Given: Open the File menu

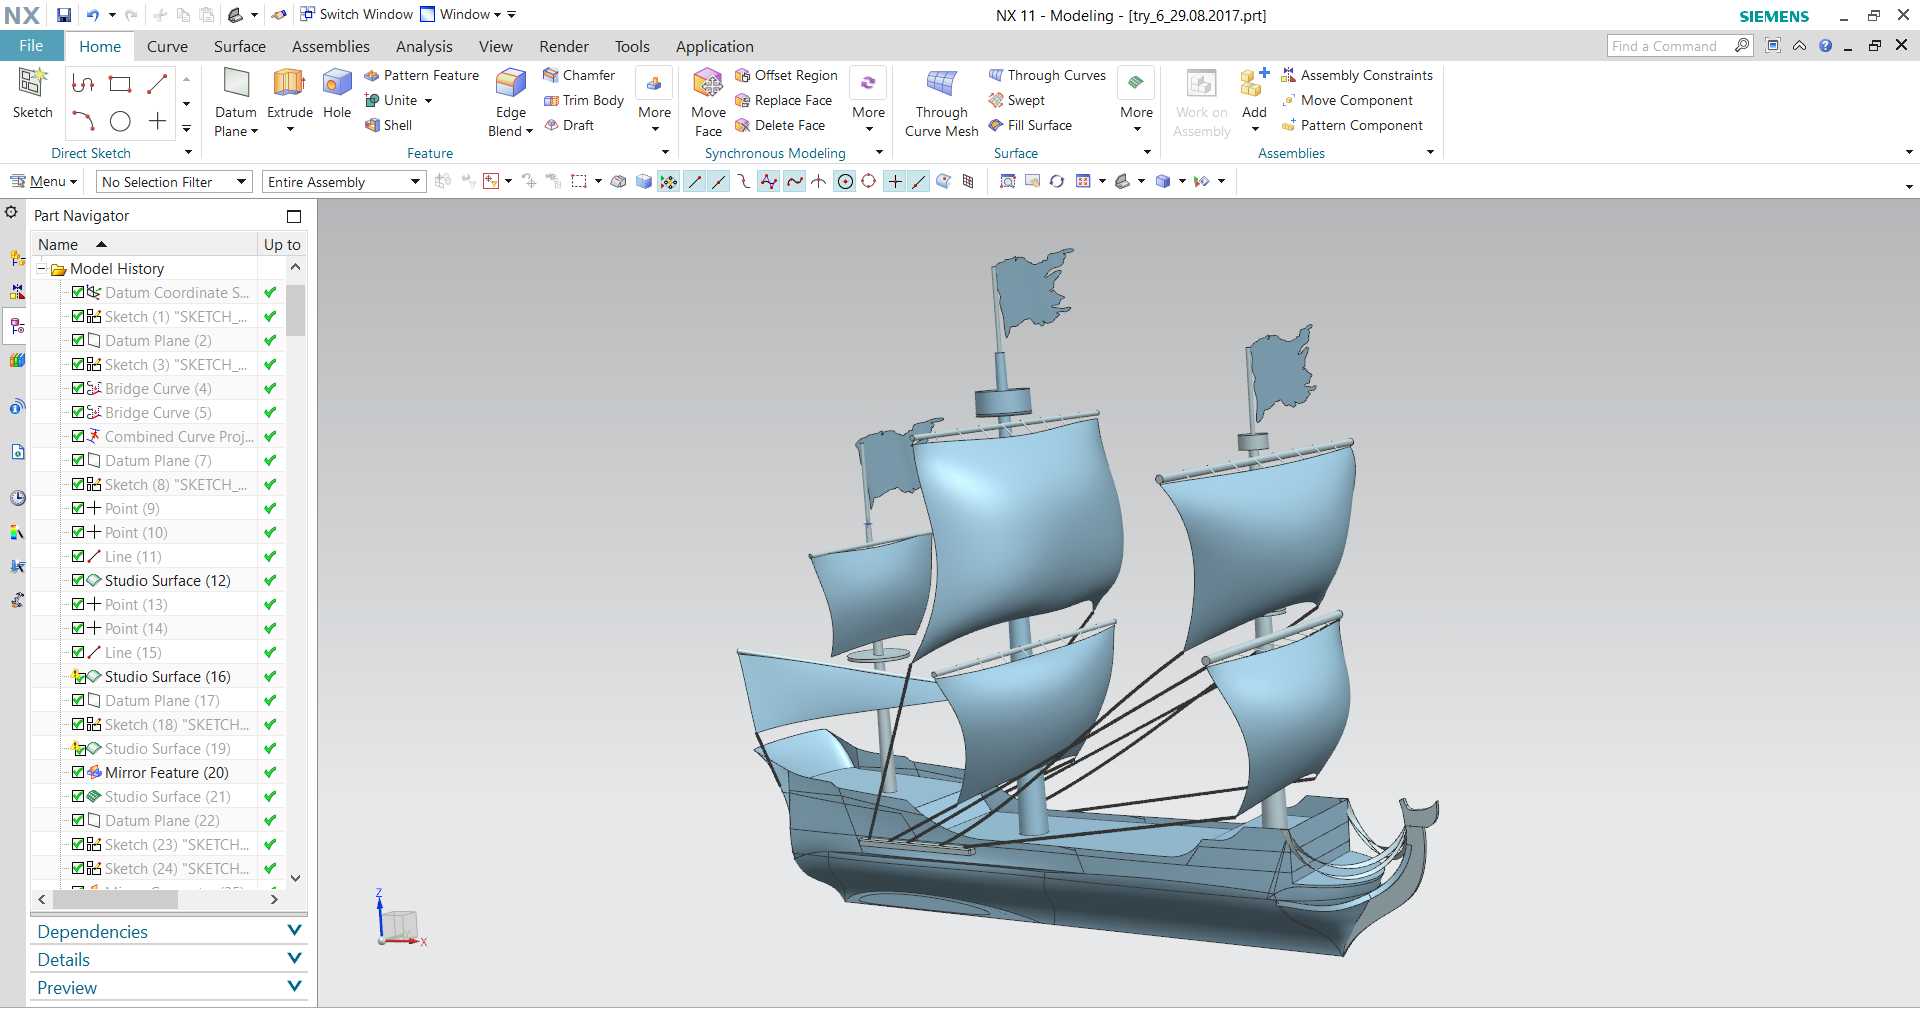Looking at the screenshot, I should [31, 46].
